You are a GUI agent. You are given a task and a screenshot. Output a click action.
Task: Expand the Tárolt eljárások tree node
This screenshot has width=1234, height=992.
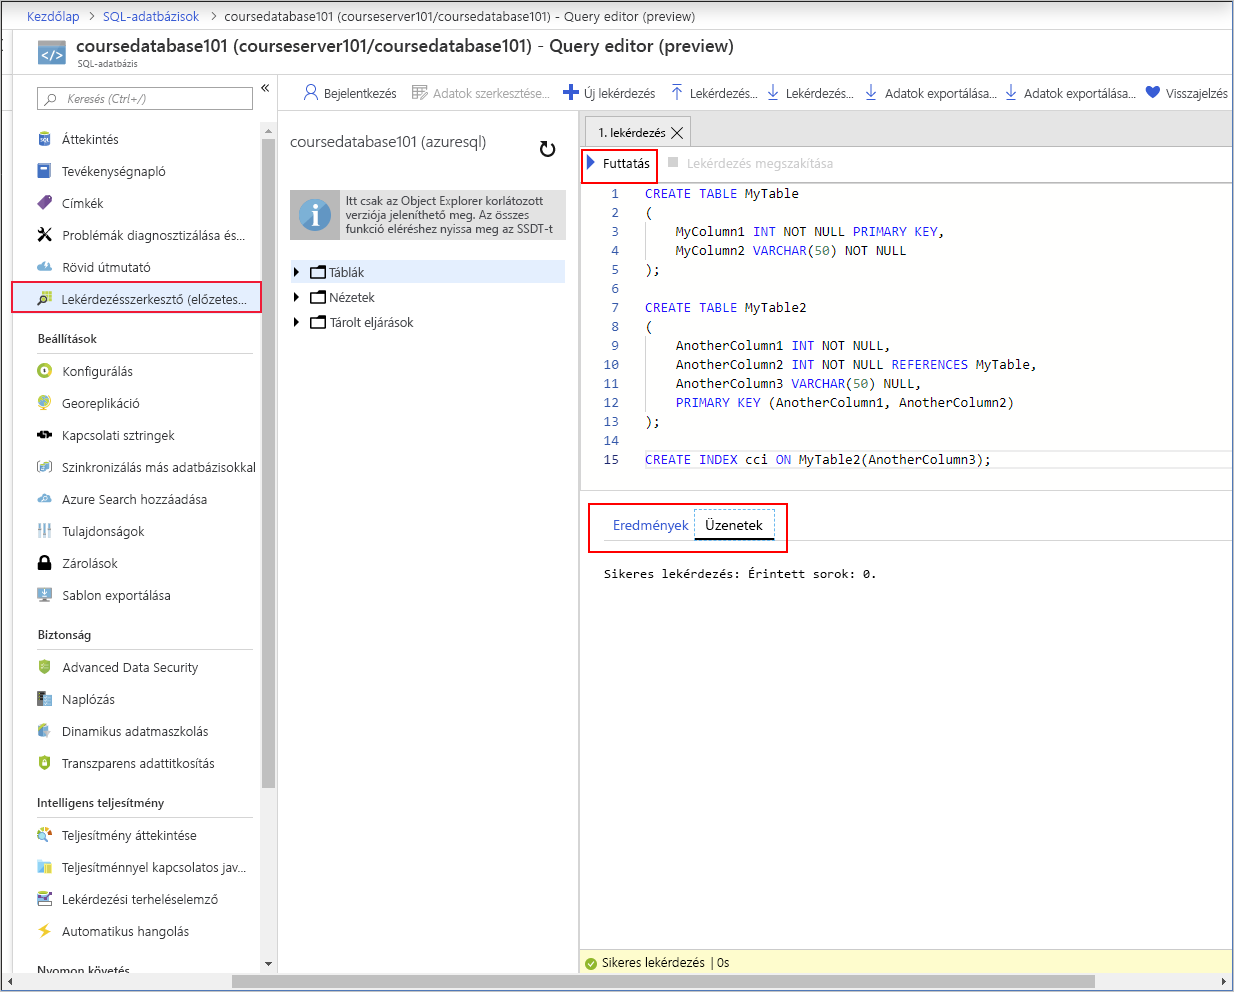click(x=297, y=322)
